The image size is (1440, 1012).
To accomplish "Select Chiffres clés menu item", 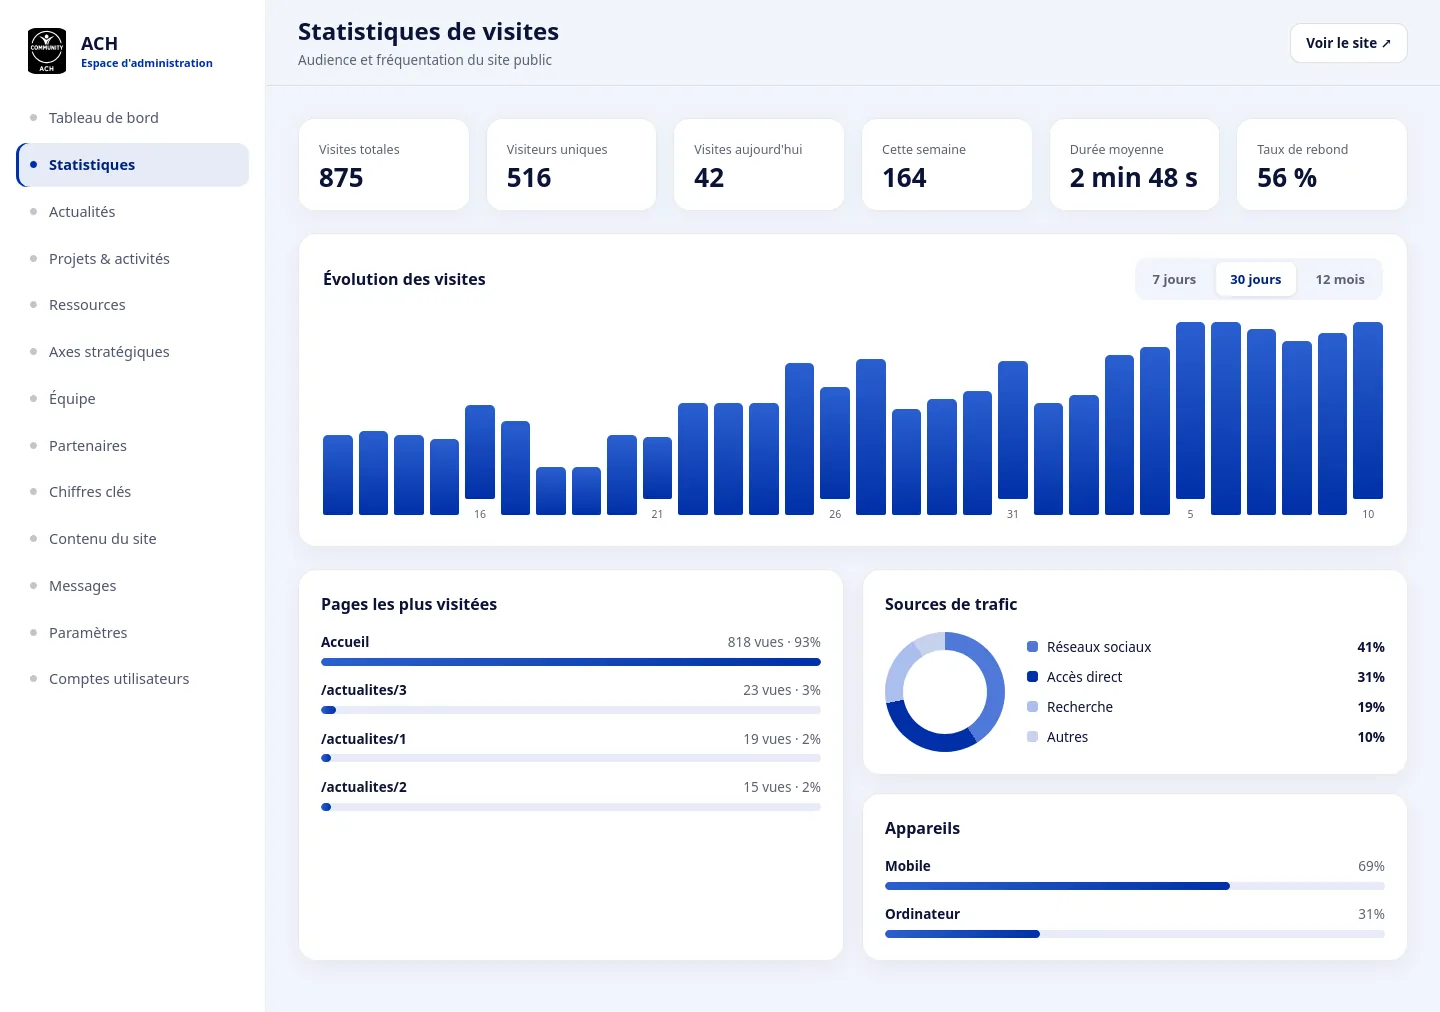I will [x=132, y=492].
